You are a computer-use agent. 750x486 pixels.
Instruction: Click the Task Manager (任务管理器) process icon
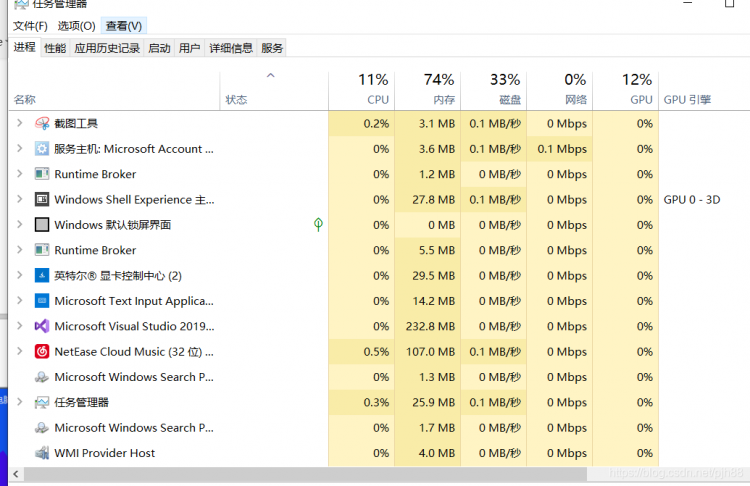[42, 402]
